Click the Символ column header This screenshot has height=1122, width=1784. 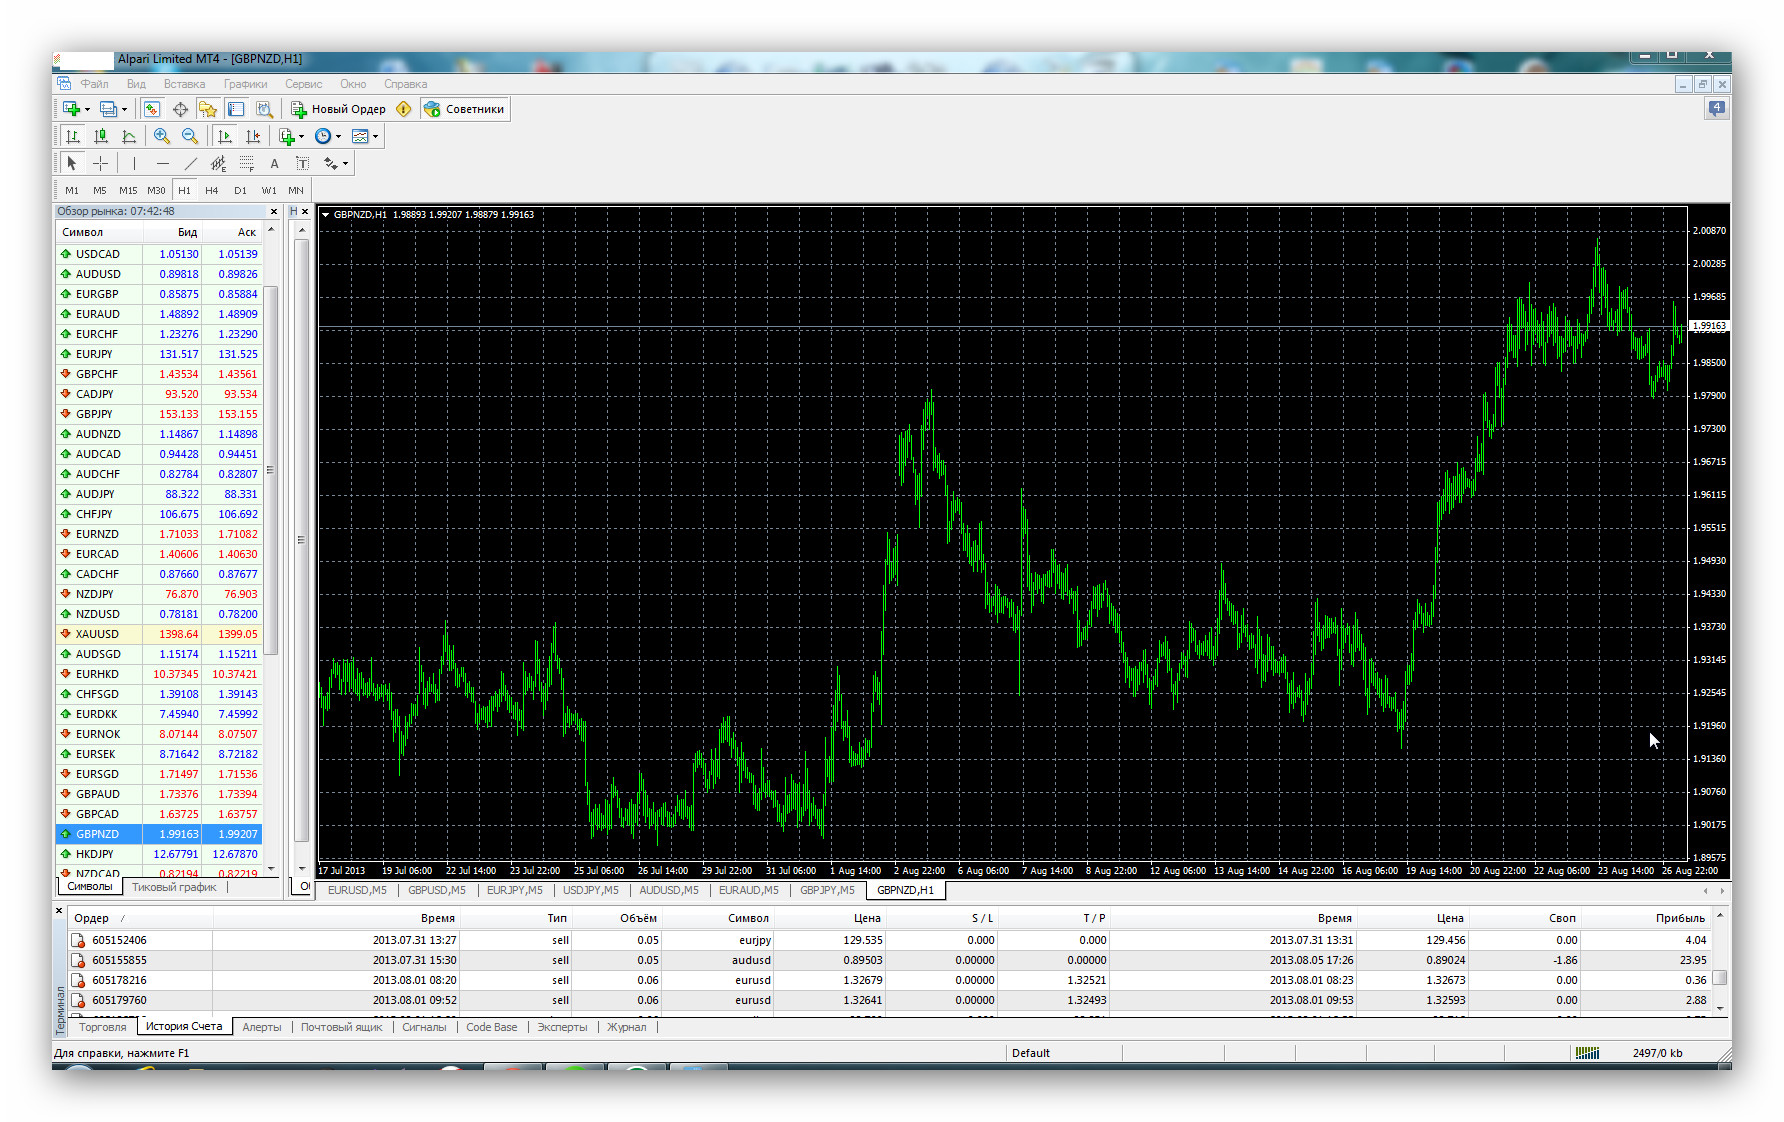click(x=100, y=232)
